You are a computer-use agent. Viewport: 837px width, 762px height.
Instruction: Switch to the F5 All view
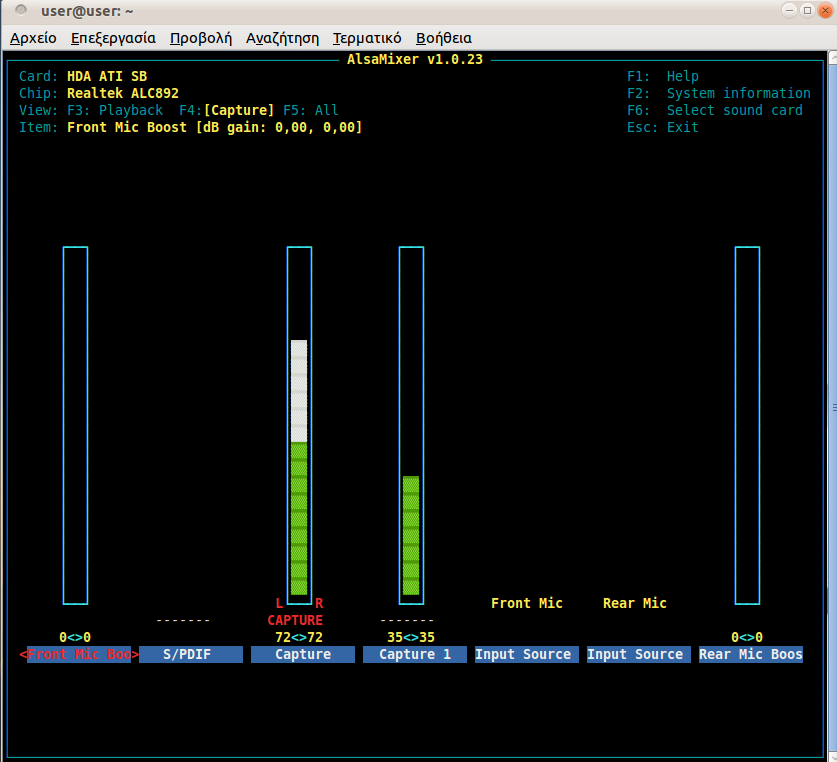pyautogui.click(x=311, y=110)
